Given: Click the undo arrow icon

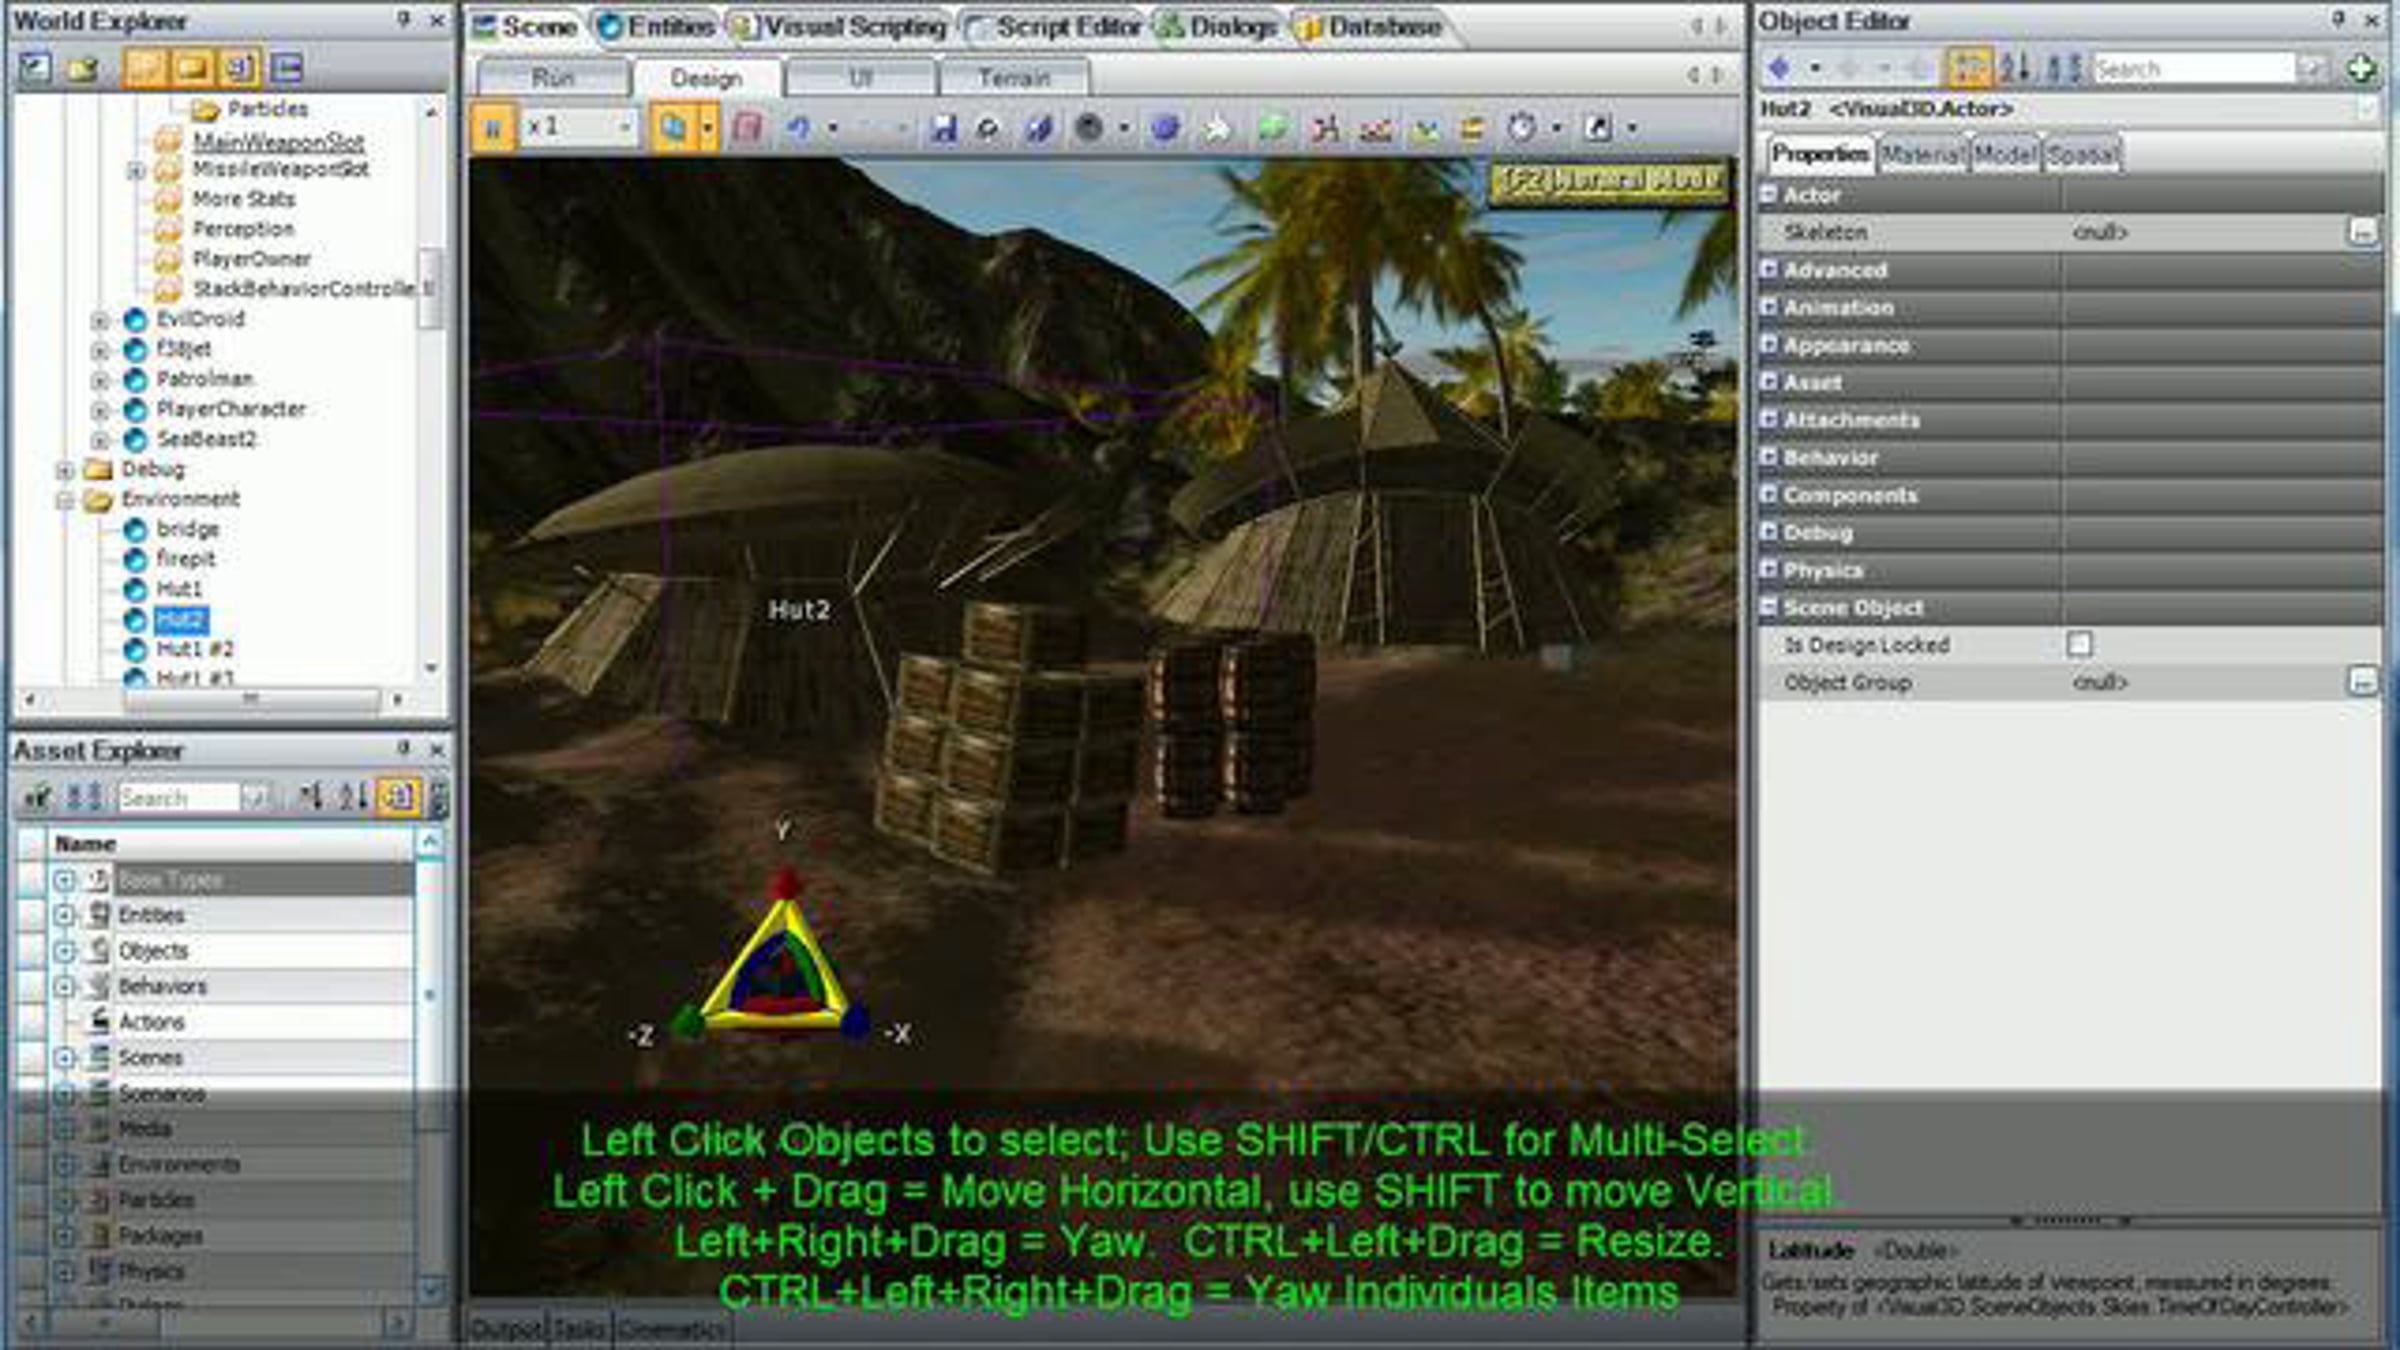Looking at the screenshot, I should click(798, 128).
